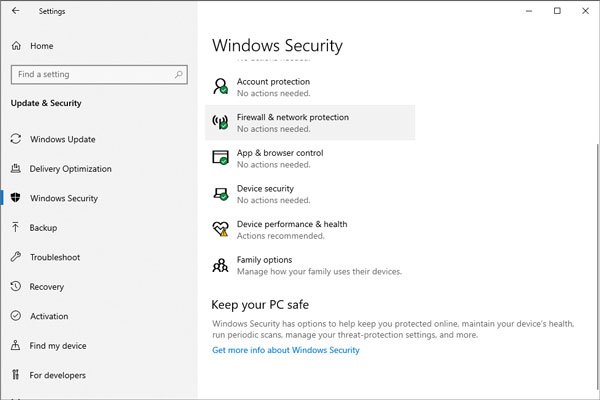600x400 pixels.
Task: Click the For developers tools icon
Action: pyautogui.click(x=15, y=374)
